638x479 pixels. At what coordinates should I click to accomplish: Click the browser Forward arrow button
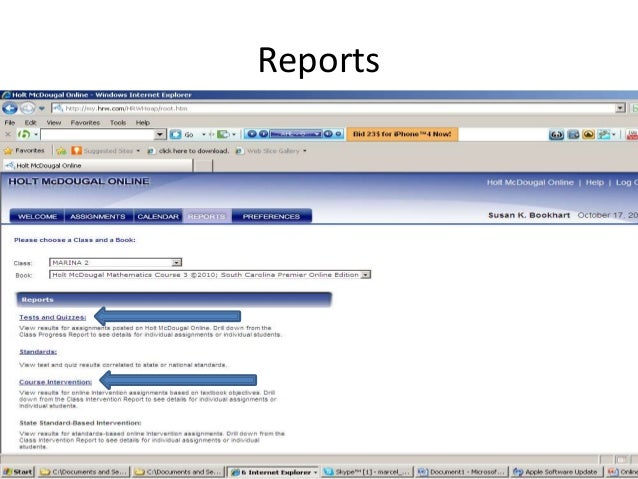pos(28,108)
